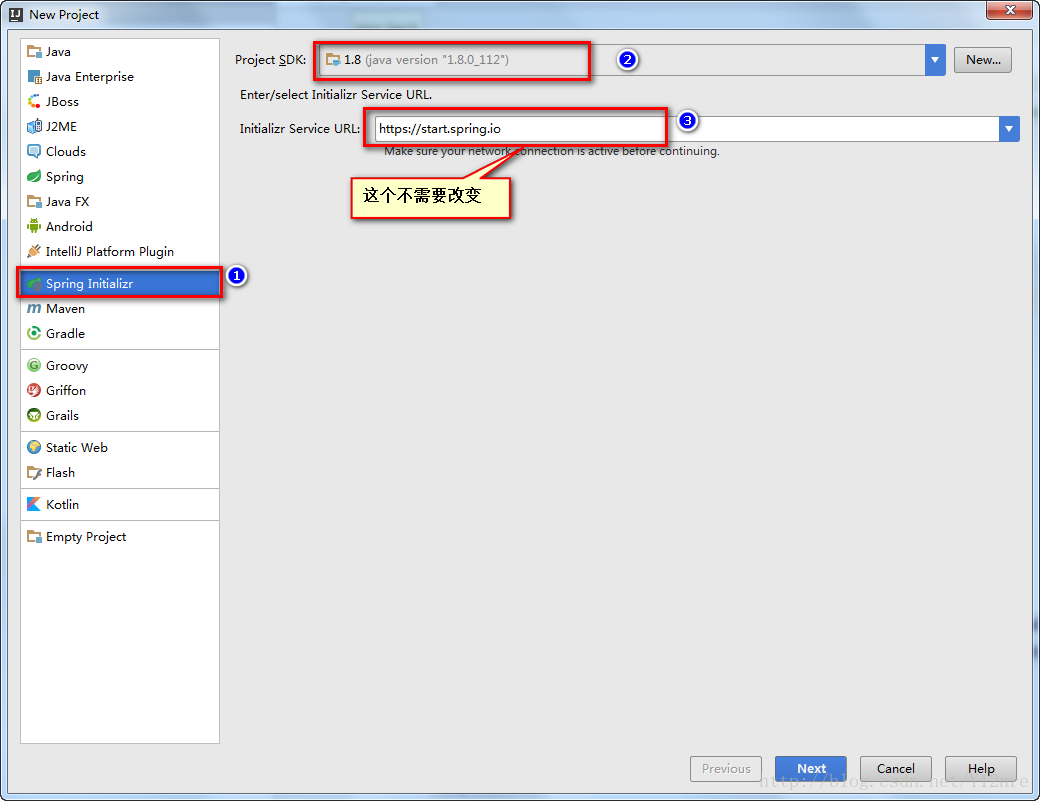The image size is (1040, 801).
Task: Click the Project SDK label
Action: [270, 60]
